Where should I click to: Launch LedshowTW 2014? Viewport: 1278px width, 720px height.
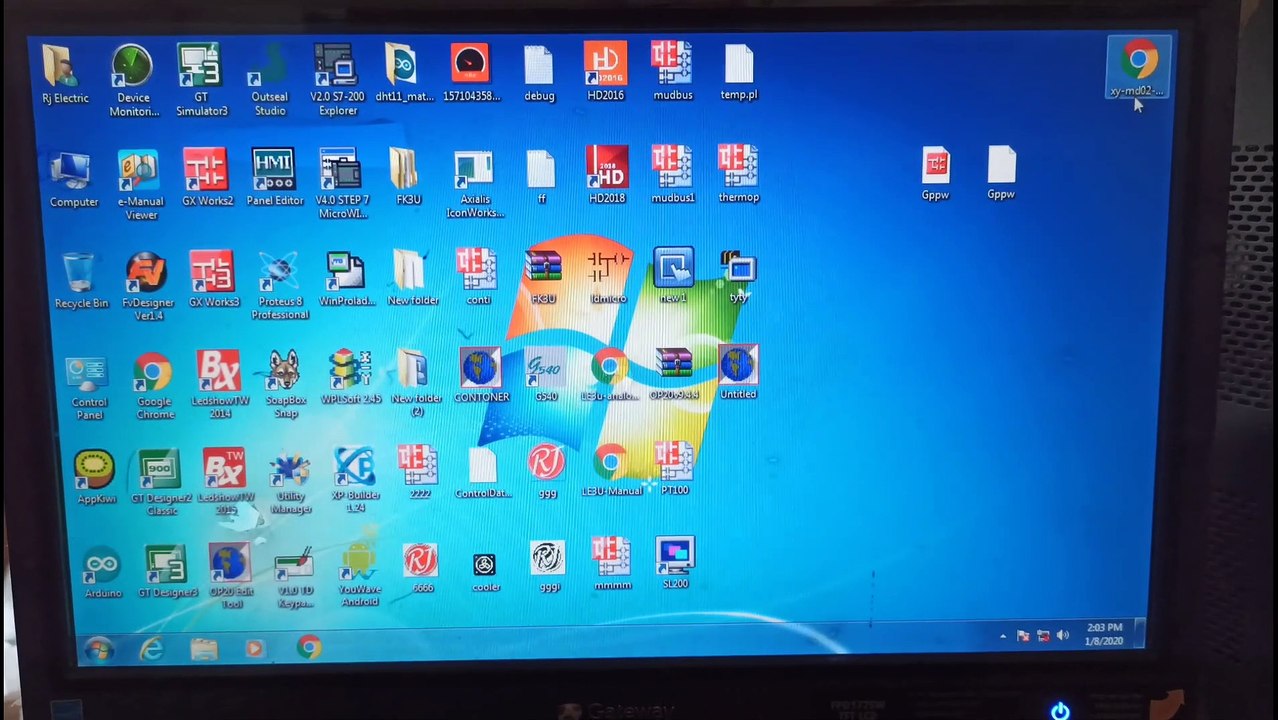219,385
